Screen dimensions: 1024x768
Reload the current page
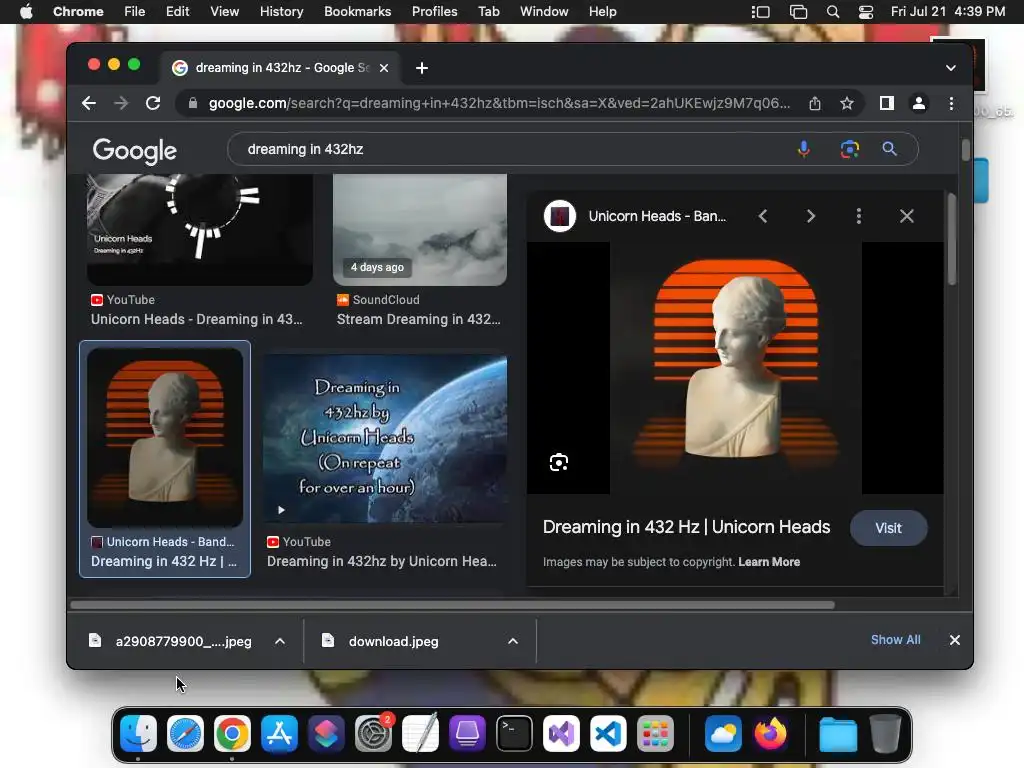click(153, 103)
